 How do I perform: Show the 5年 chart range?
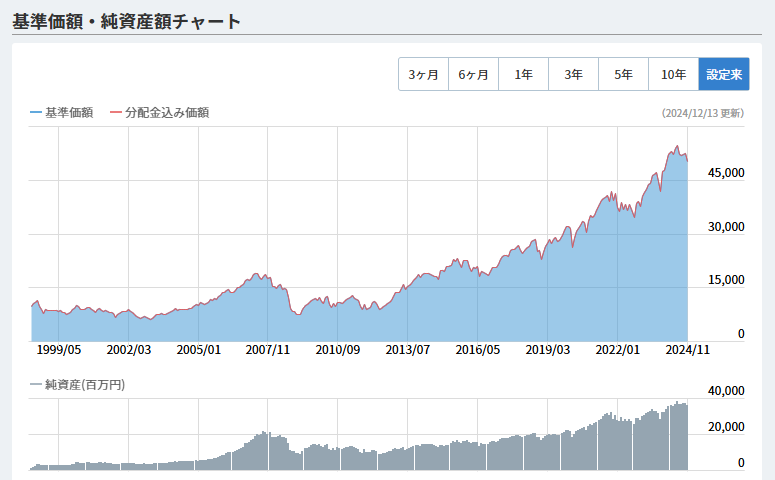pos(623,74)
